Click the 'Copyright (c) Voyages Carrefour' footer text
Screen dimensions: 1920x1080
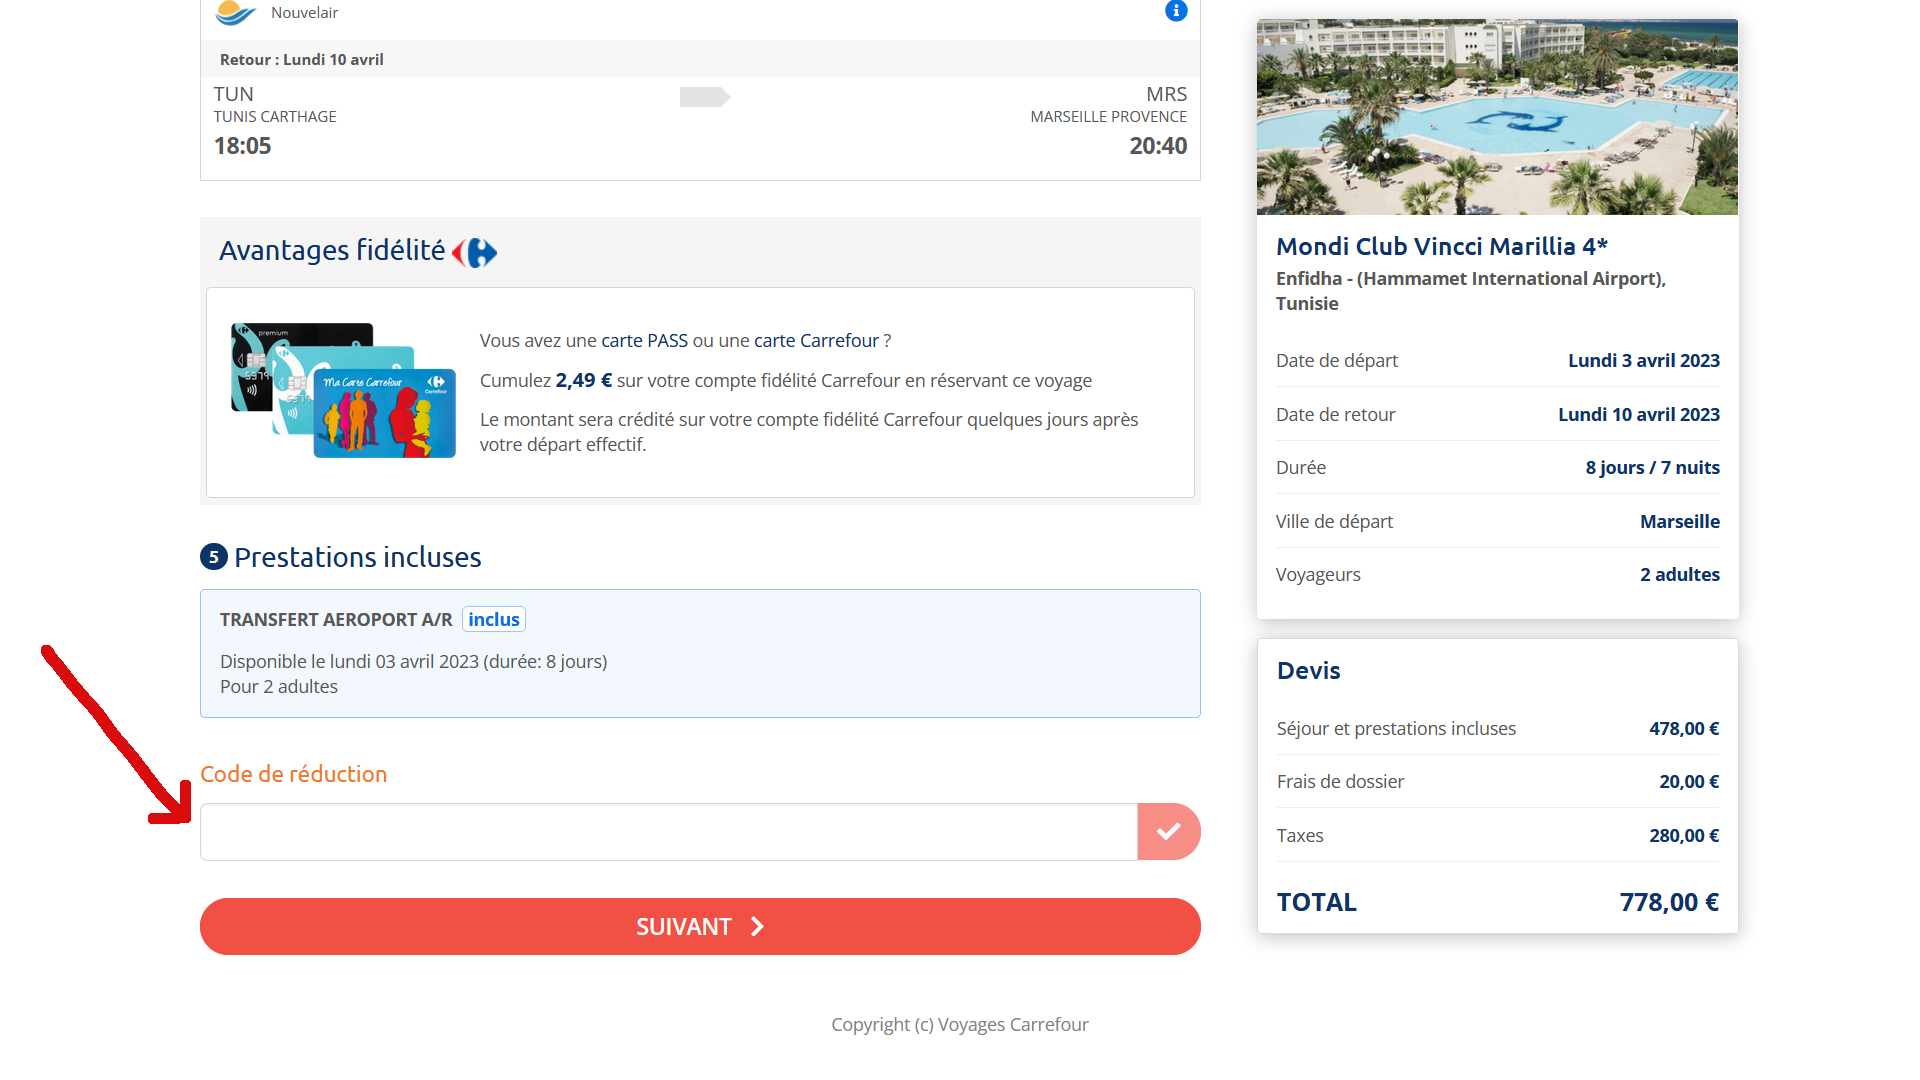click(960, 1024)
